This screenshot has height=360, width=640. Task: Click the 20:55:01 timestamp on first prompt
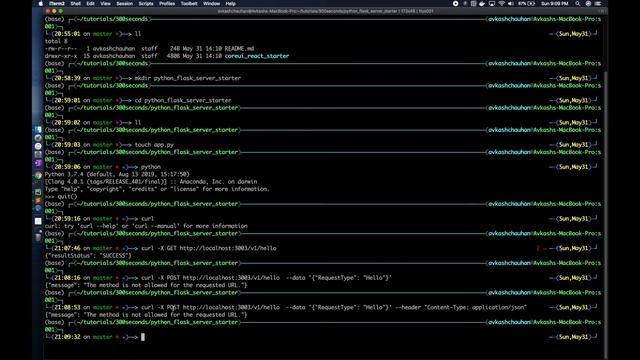coord(67,34)
